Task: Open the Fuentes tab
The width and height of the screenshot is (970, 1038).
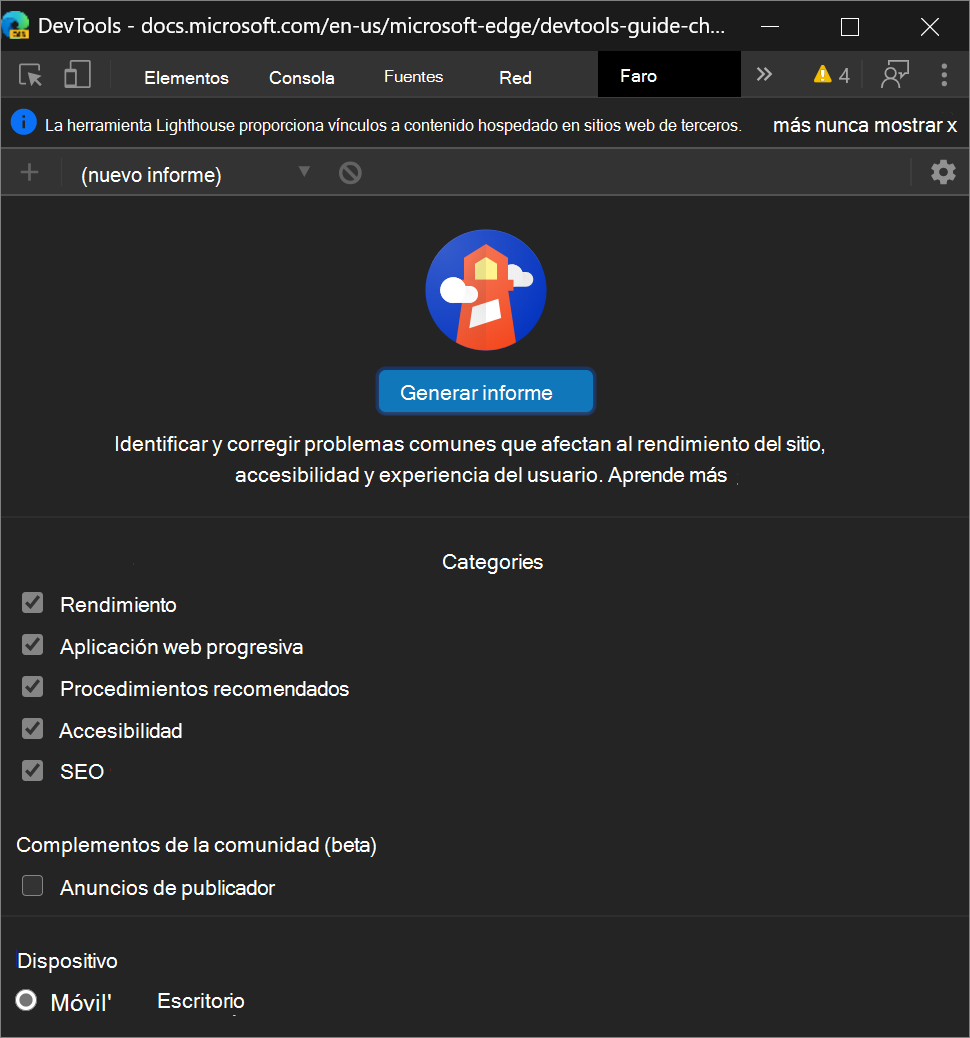Action: (413, 76)
